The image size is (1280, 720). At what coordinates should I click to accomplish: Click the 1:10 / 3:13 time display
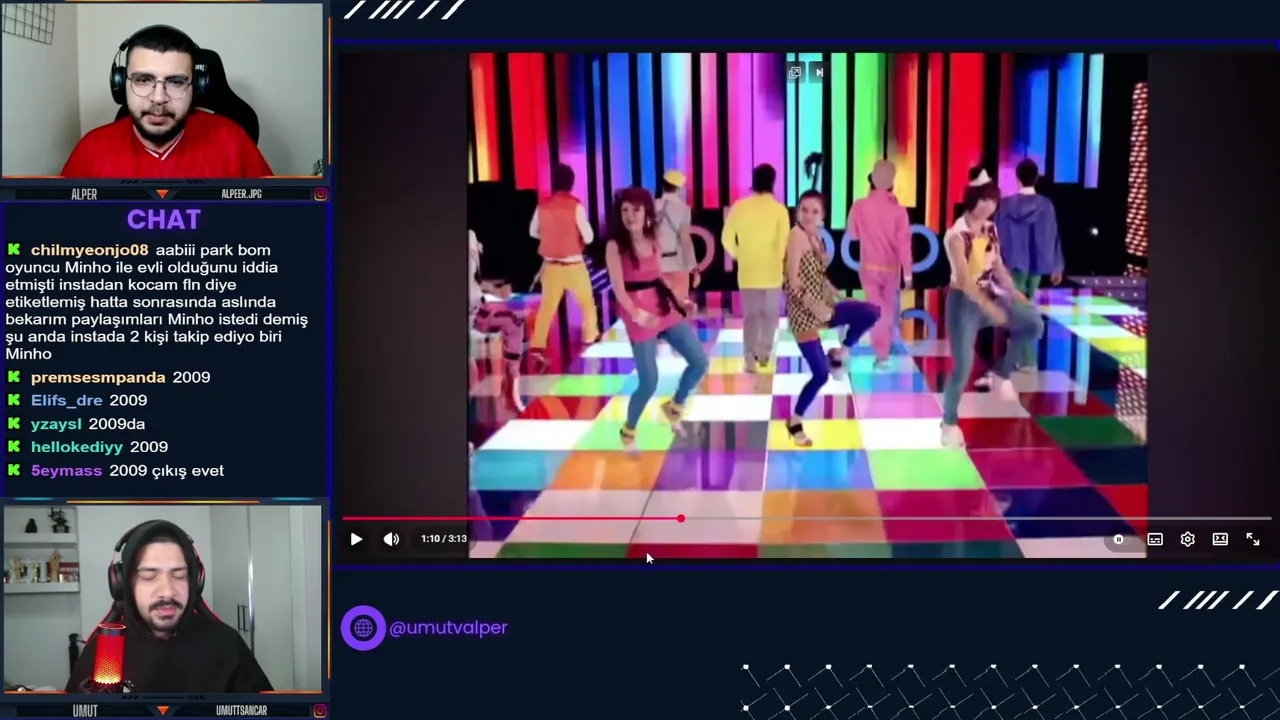[x=444, y=538]
